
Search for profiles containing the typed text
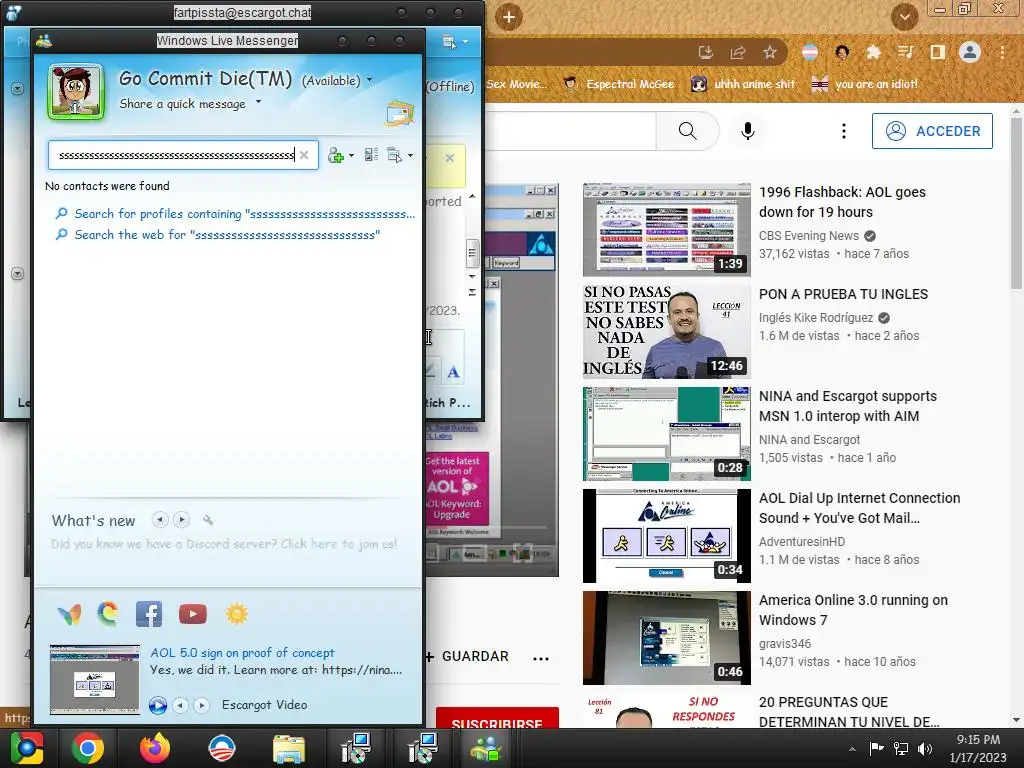244,214
